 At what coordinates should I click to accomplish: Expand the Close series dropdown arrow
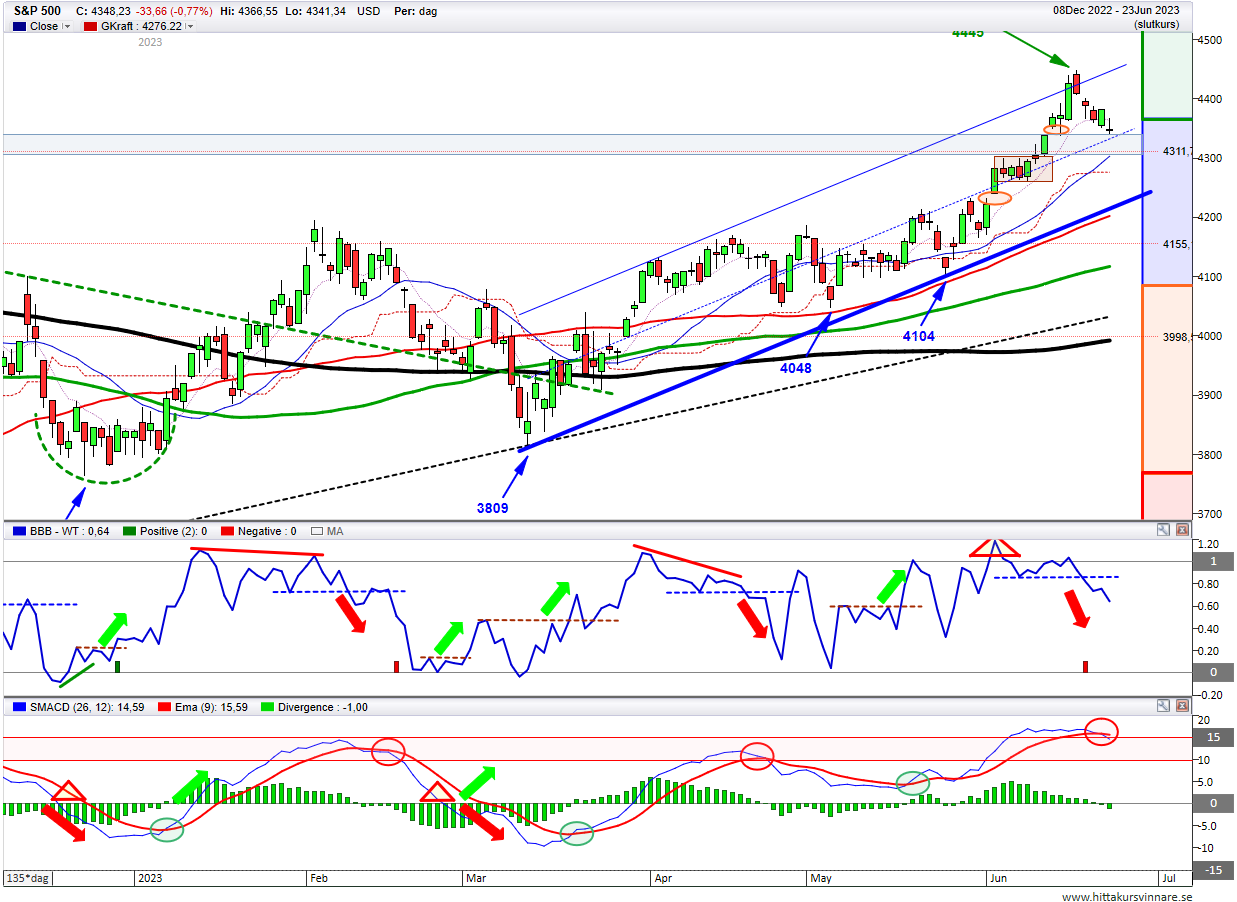coord(67,27)
